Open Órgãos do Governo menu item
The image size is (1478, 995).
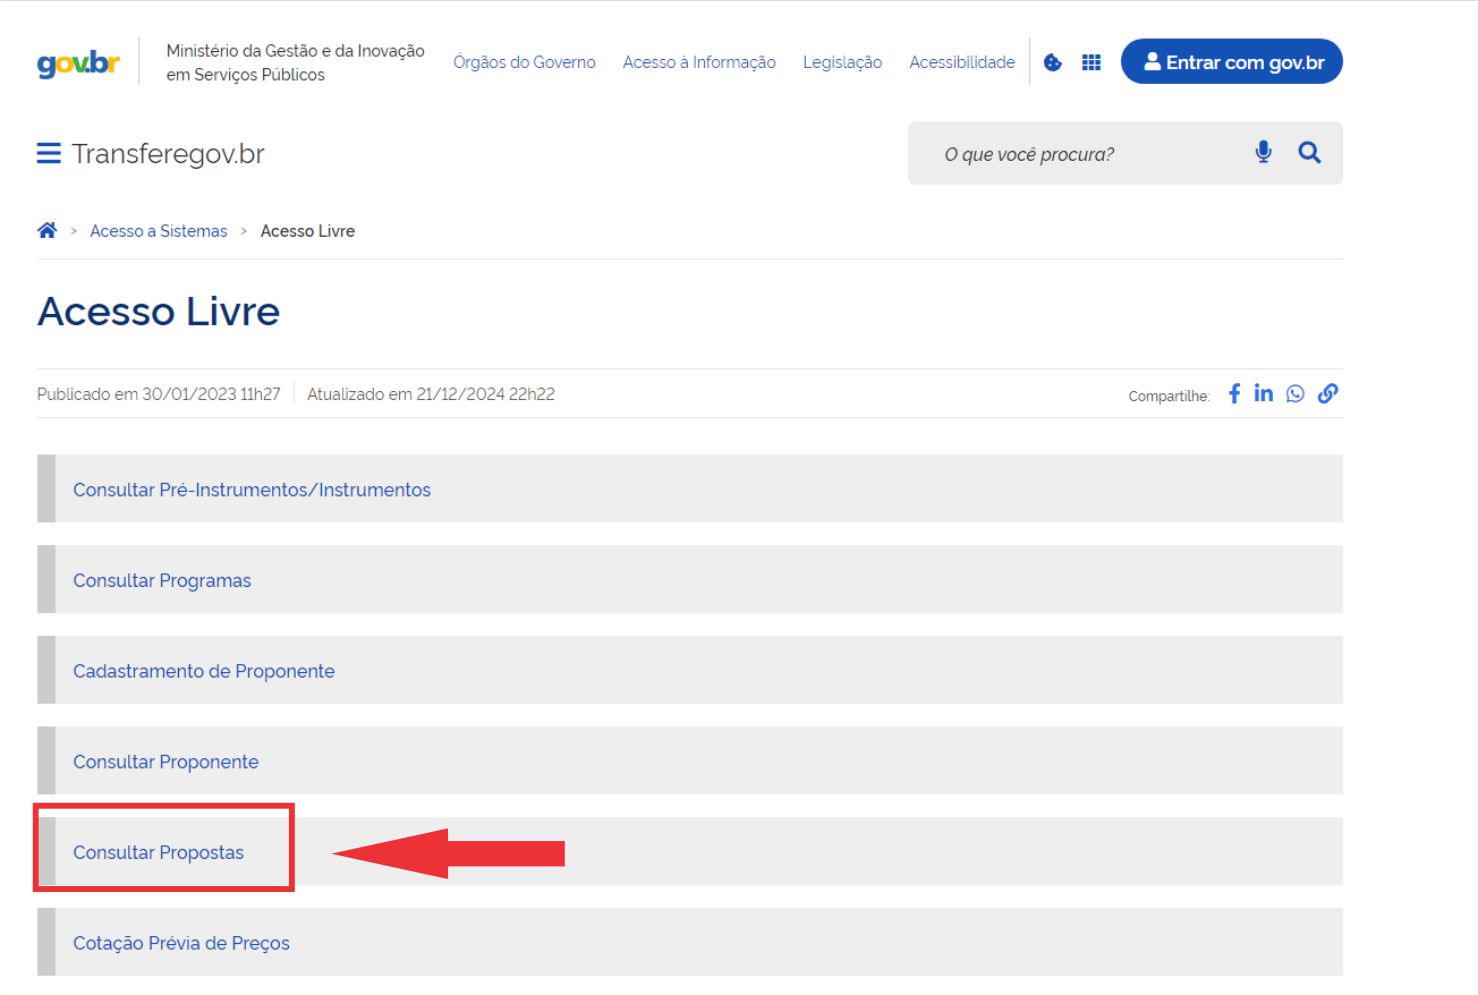click(x=524, y=62)
